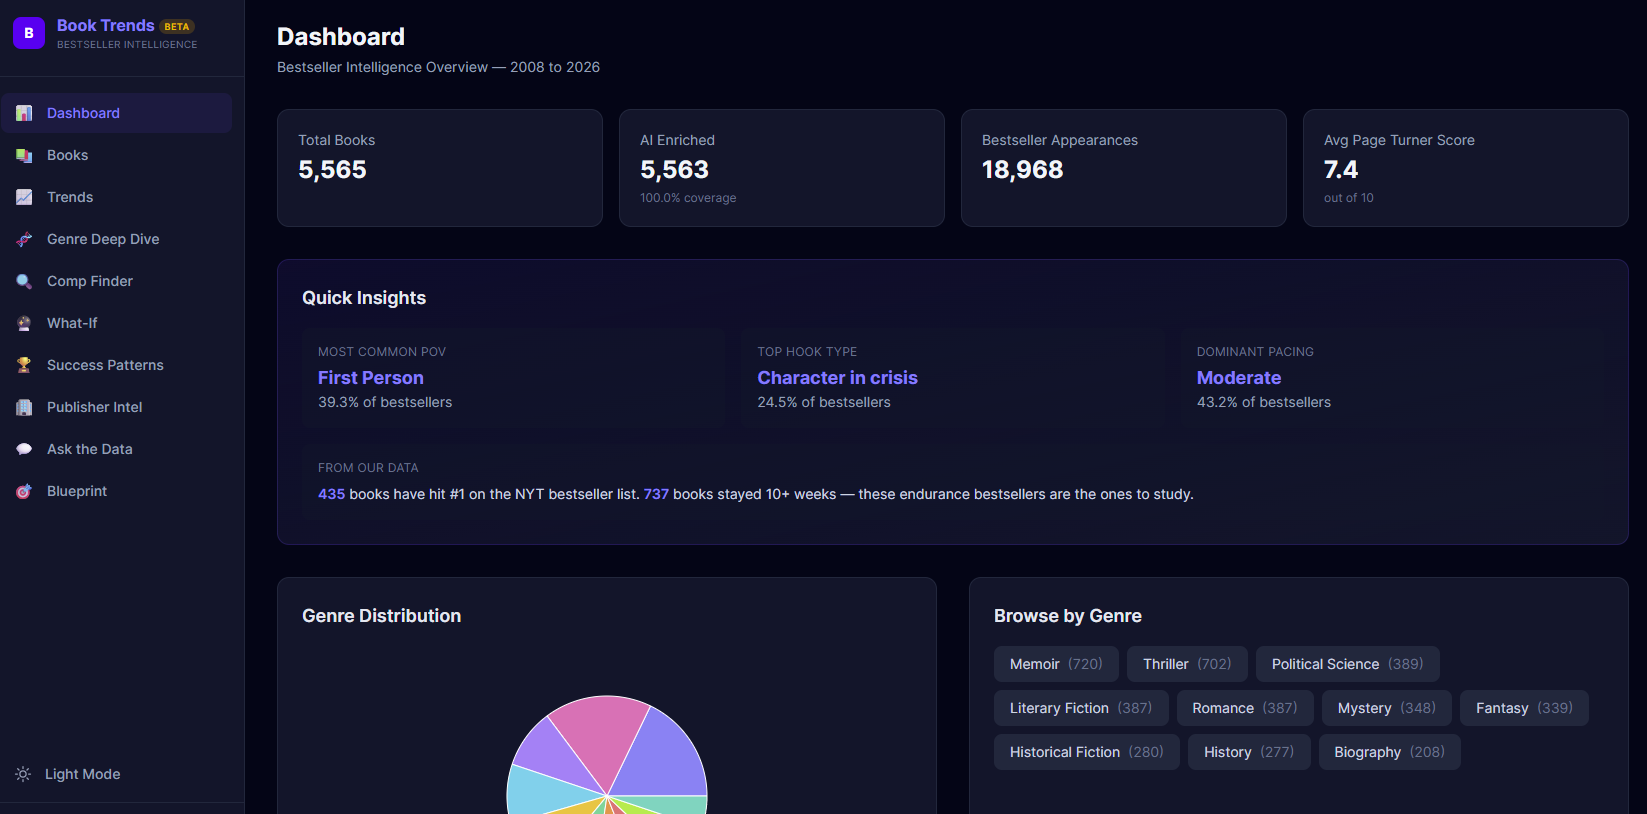Viewport: 1647px width, 814px height.
Task: Browse the Thriller (702) genre
Action: 1187,664
